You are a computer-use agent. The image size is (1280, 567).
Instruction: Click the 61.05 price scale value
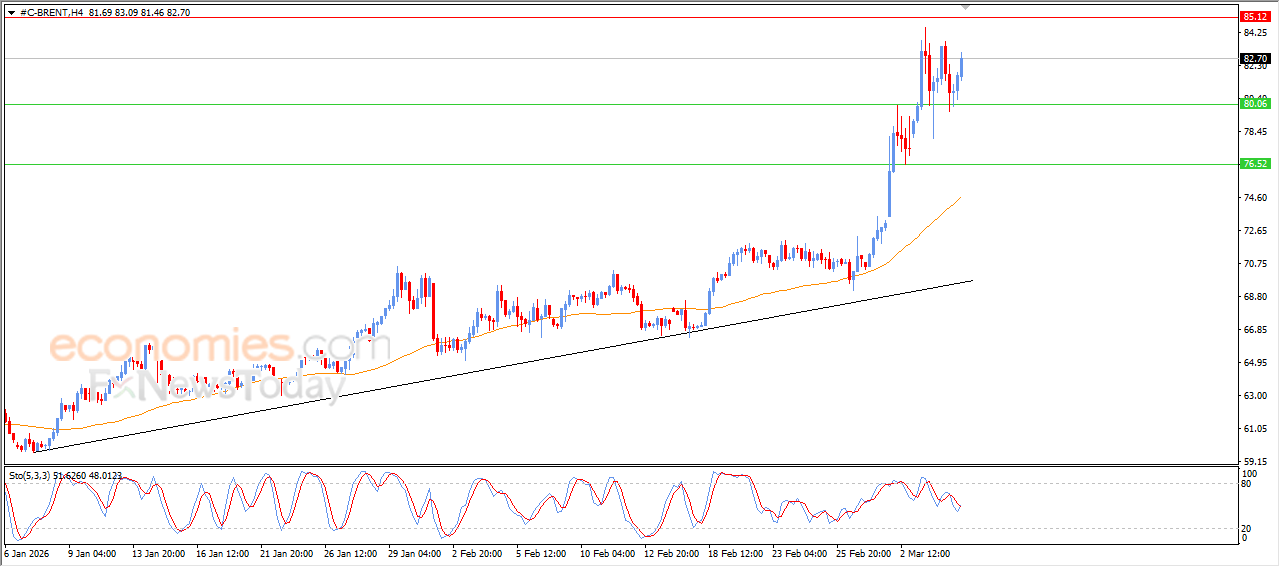pos(1254,429)
